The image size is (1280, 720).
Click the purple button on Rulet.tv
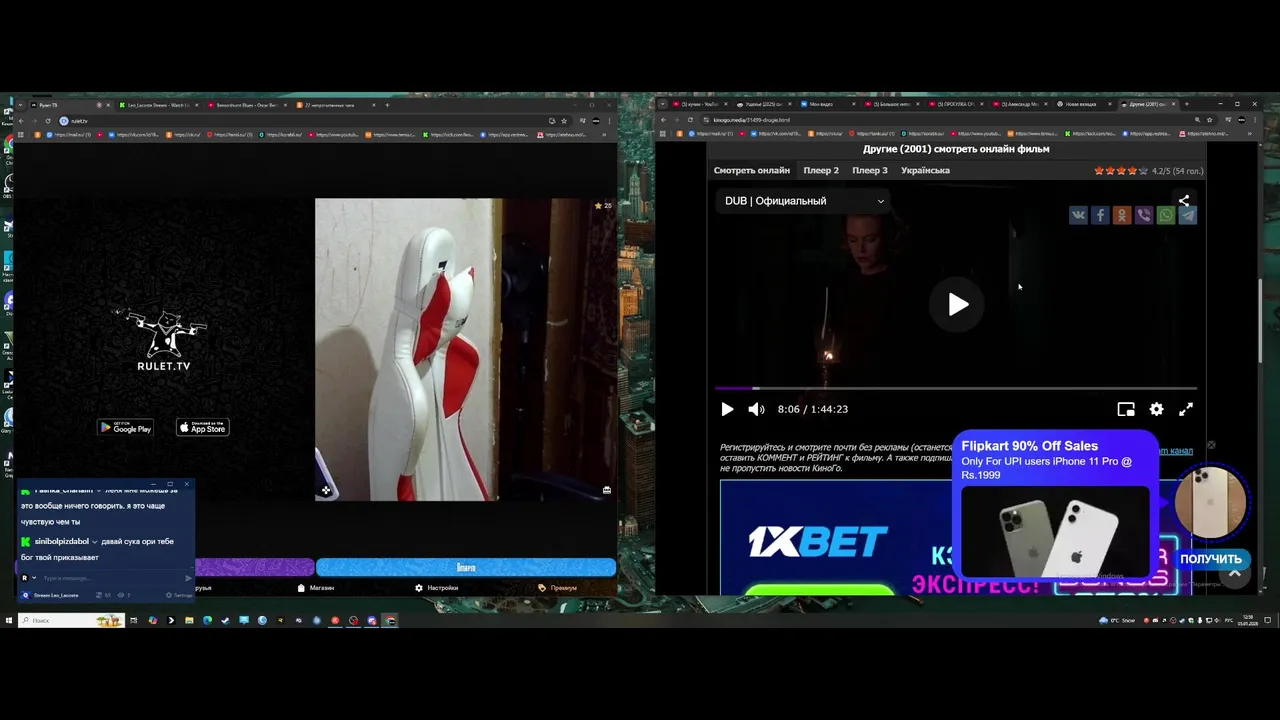coord(254,567)
